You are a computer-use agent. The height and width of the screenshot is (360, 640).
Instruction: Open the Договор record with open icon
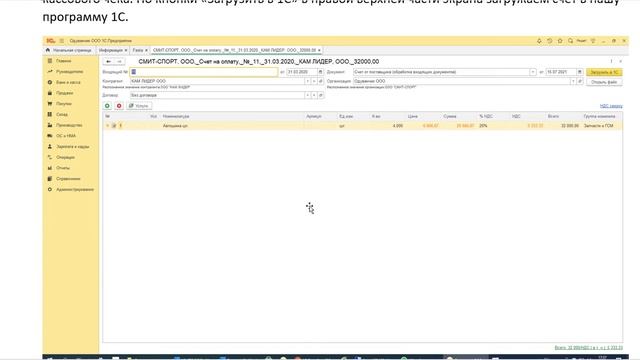click(321, 95)
